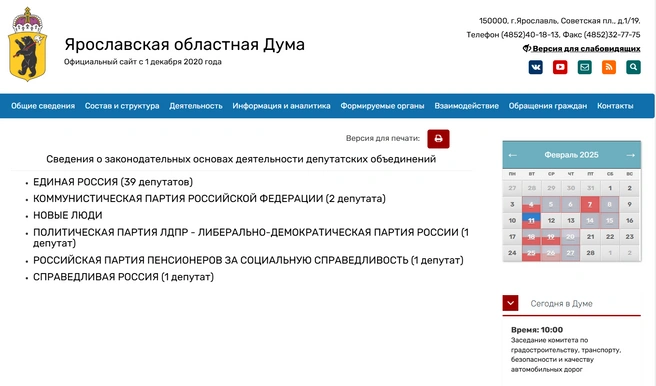Image resolution: width=656 pixels, height=386 pixels.
Task: Open the VK social network icon
Action: point(536,67)
